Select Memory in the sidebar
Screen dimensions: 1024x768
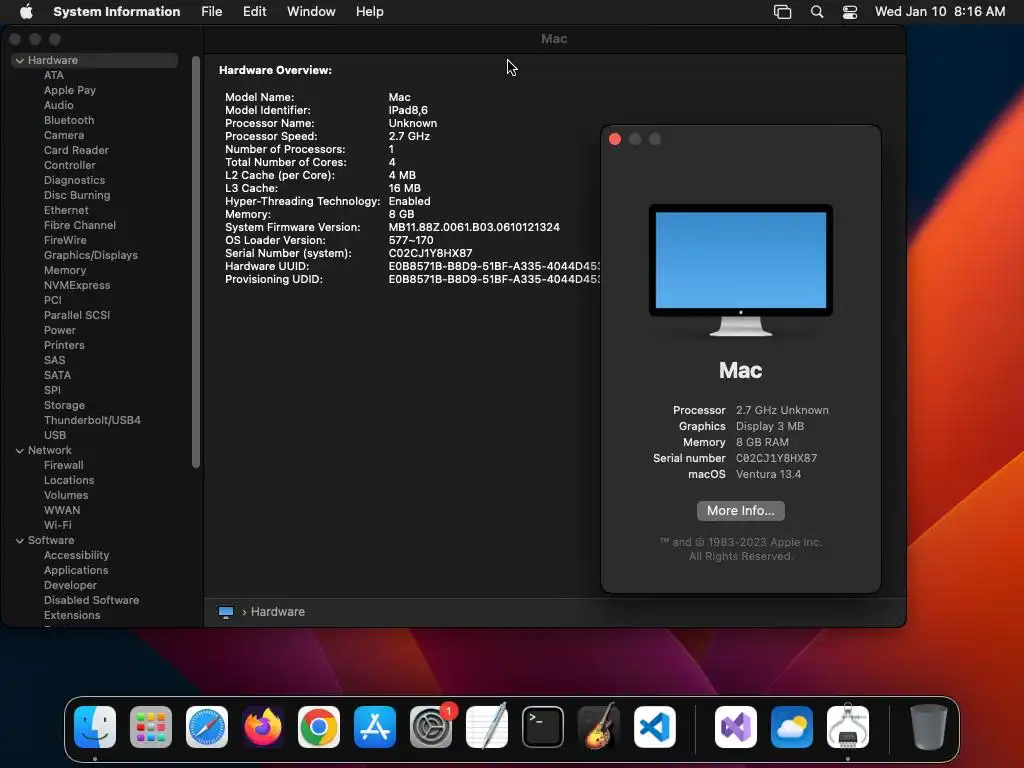pos(65,270)
